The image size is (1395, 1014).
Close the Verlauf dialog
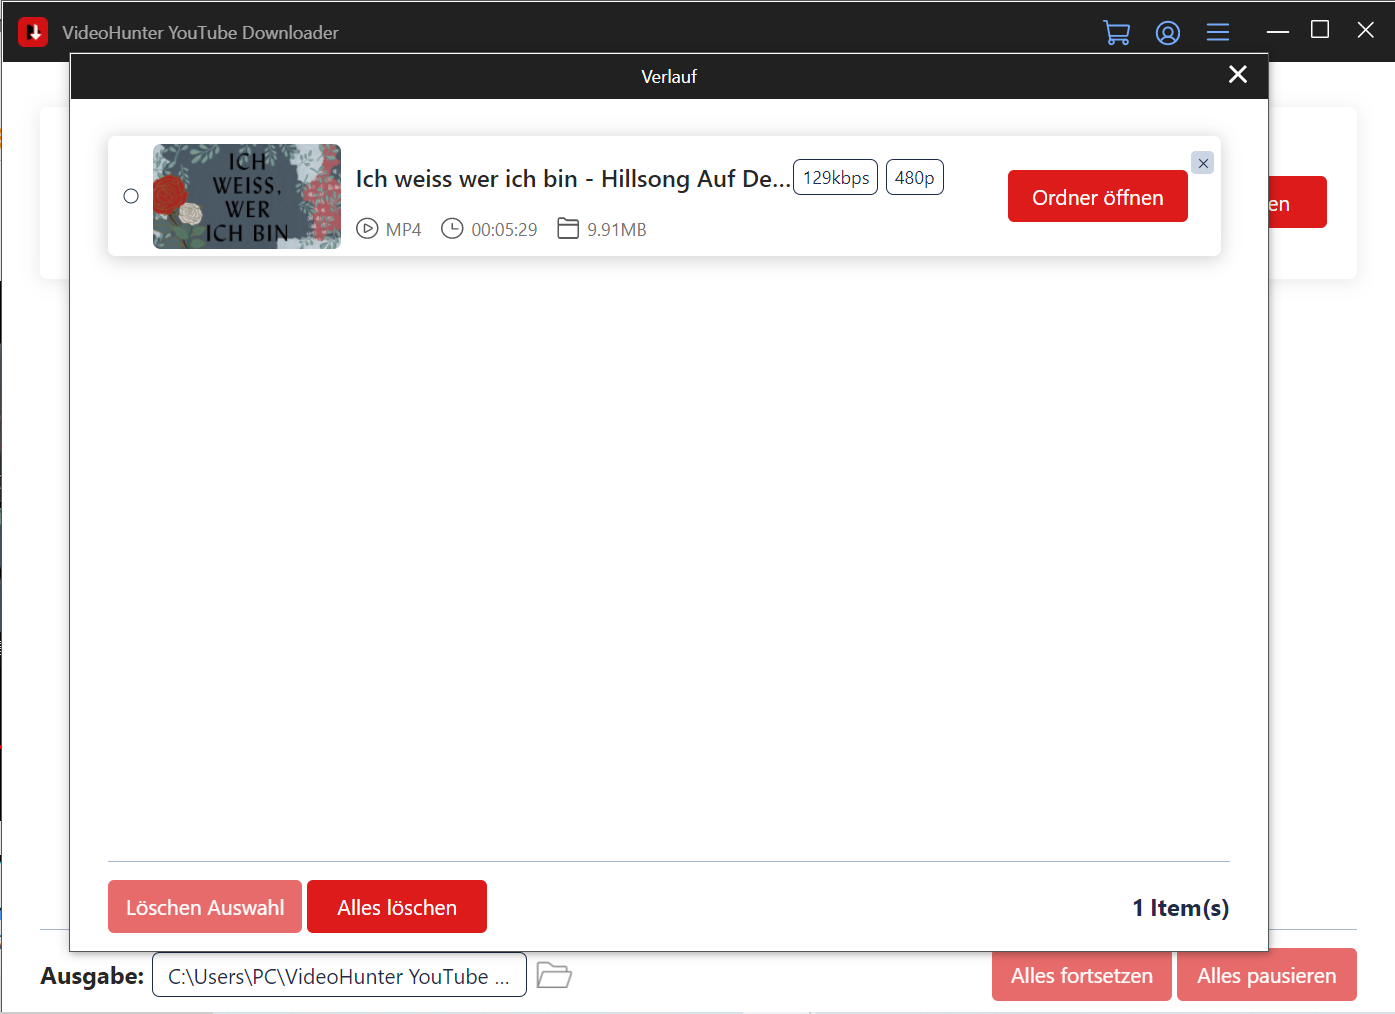click(1237, 75)
